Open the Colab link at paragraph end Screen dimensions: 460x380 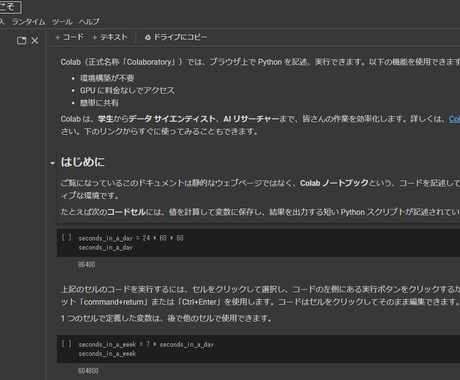point(454,119)
